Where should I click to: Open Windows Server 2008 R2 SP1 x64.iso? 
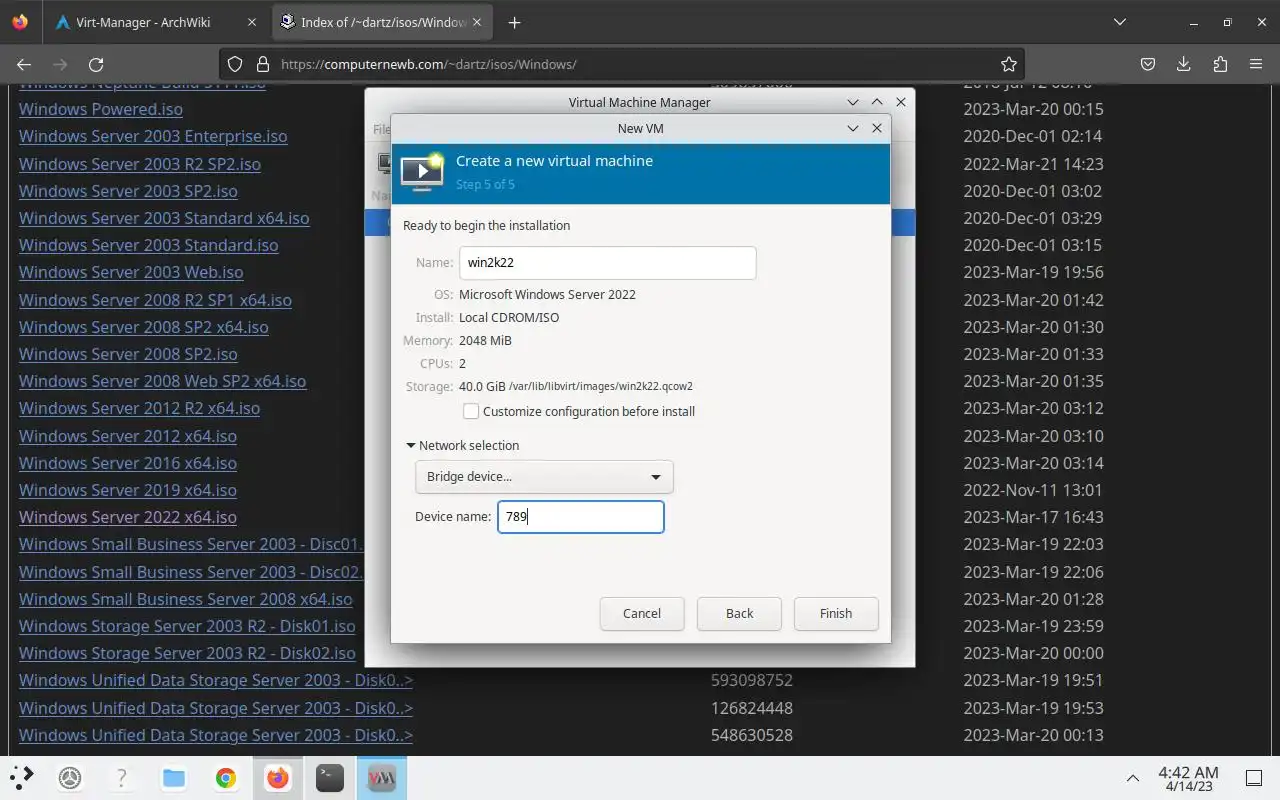(x=155, y=300)
